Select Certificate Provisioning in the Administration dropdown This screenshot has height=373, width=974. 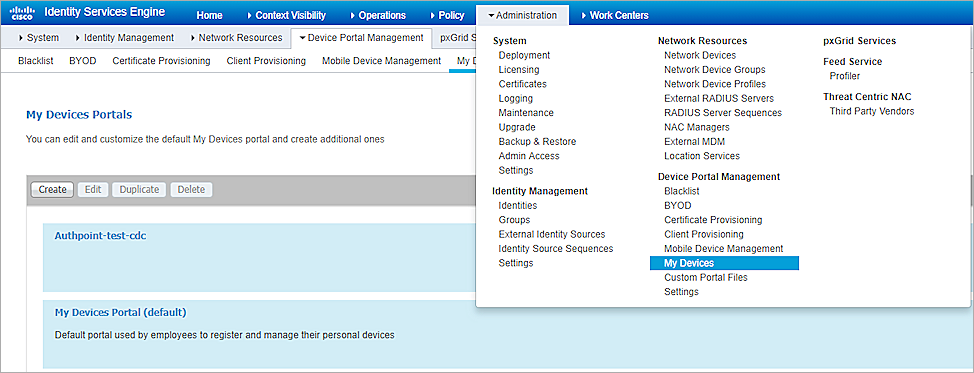click(713, 219)
